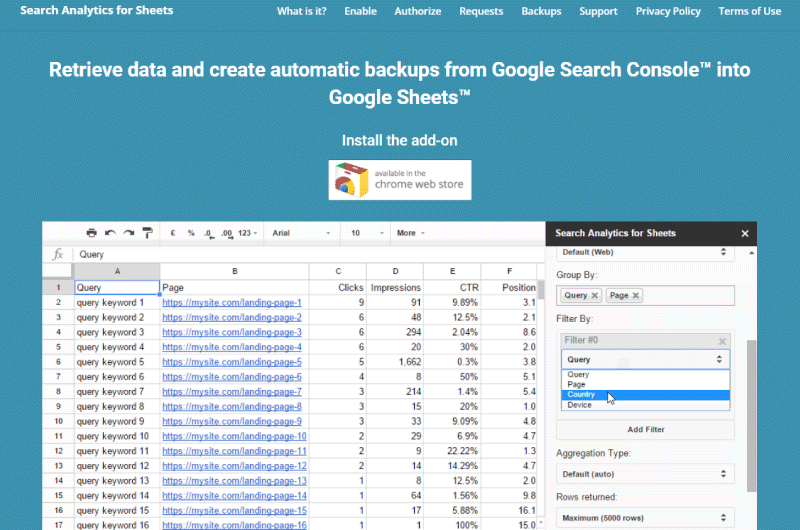Remove the Page group-by tag
Screen dimensions: 800x530
point(636,295)
